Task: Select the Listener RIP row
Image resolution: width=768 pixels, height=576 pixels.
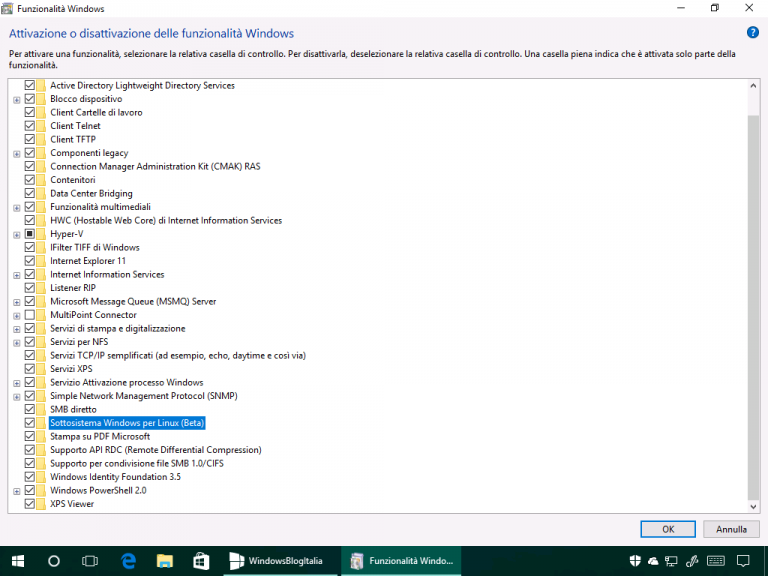Action: 72,288
